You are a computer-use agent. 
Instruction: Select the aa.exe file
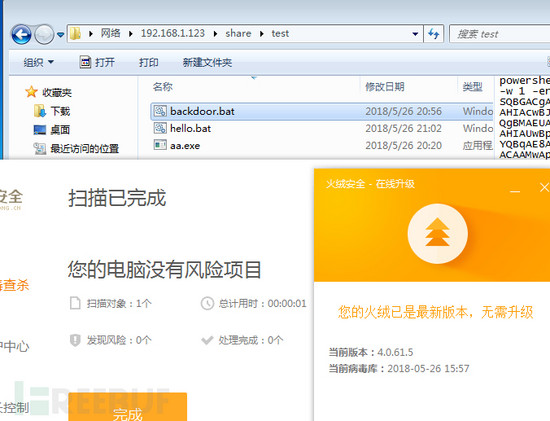322,145
